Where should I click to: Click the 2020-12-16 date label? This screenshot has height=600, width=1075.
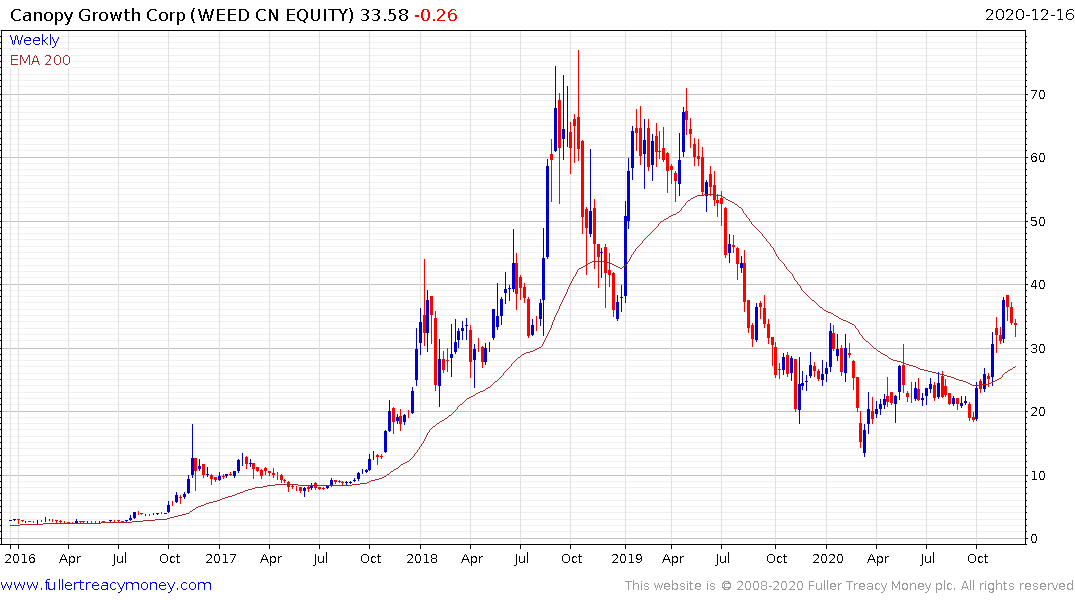point(1029,15)
